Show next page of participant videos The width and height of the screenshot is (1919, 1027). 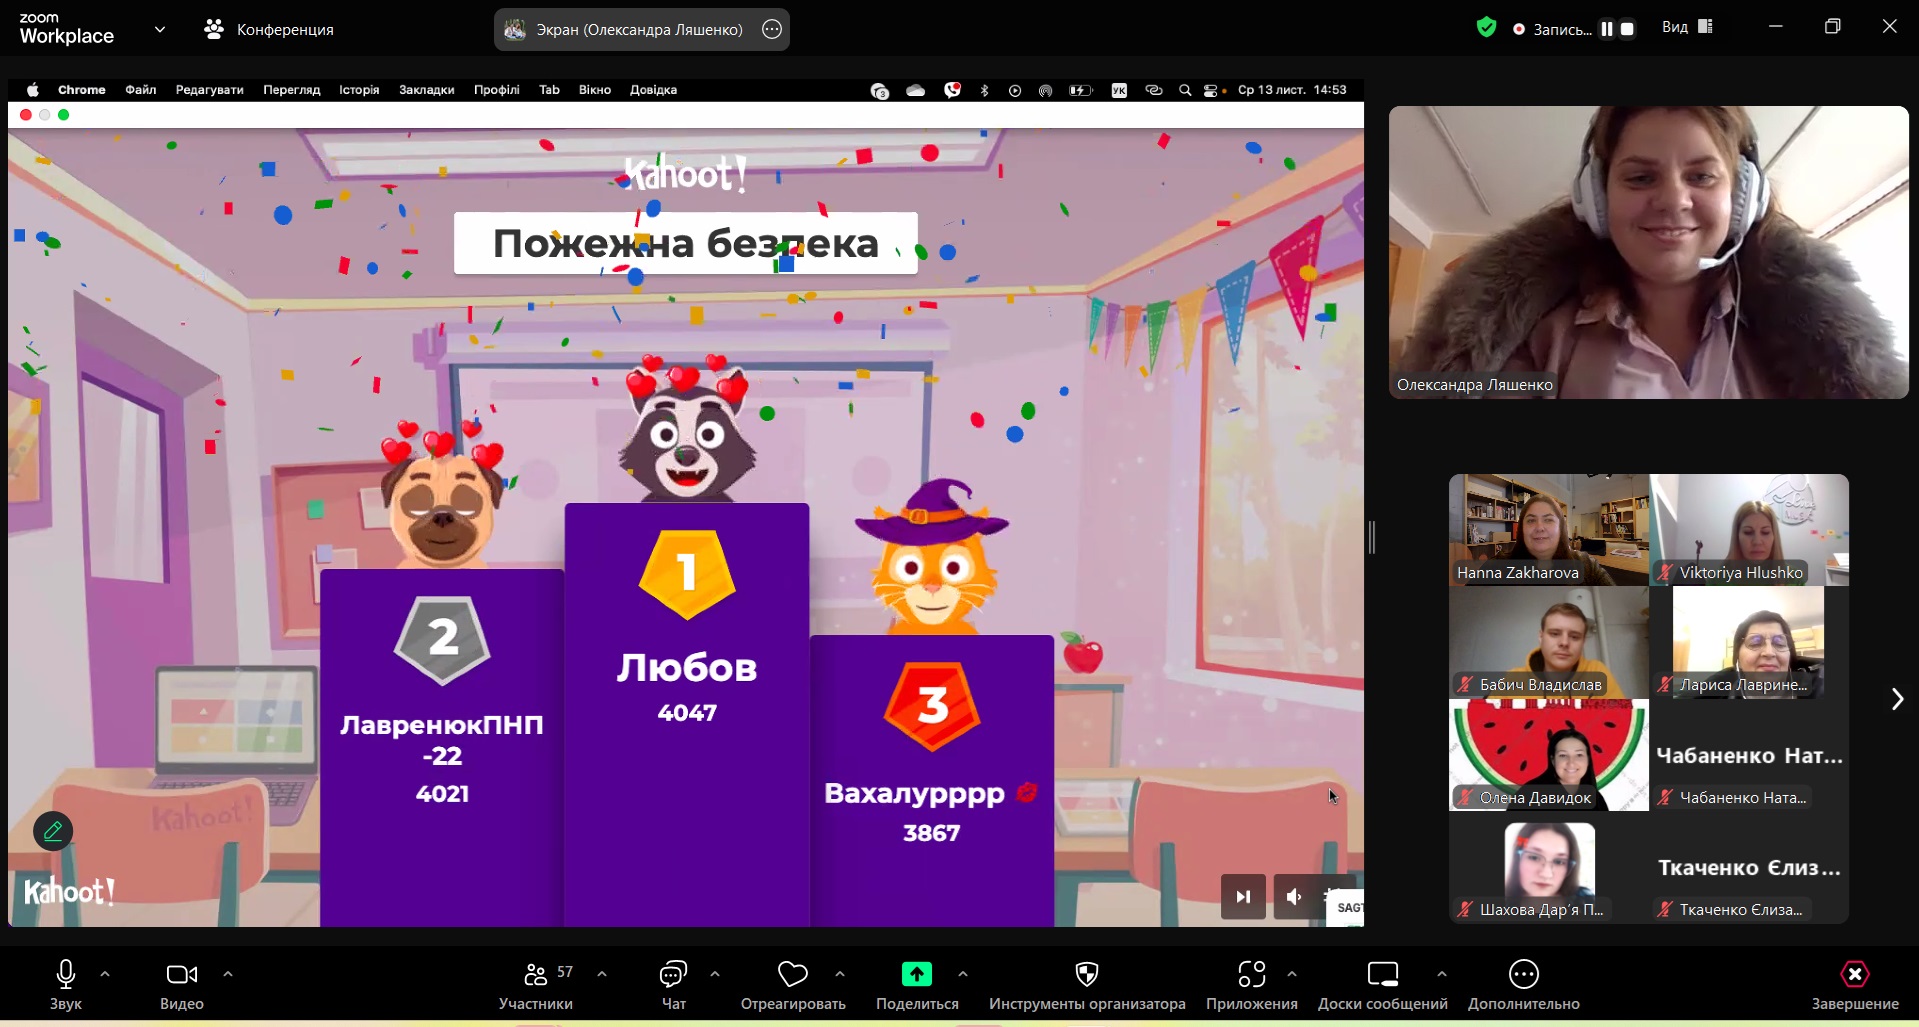click(1896, 699)
